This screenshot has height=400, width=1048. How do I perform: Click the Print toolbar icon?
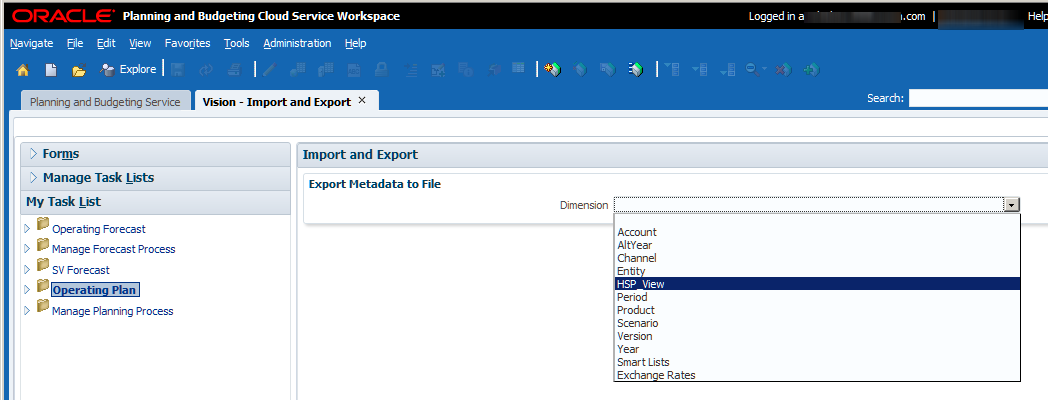(233, 69)
